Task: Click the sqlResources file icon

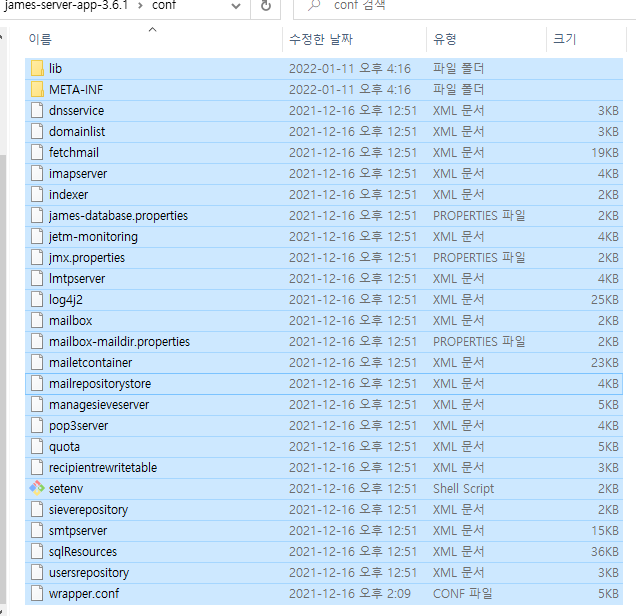Action: (x=37, y=552)
